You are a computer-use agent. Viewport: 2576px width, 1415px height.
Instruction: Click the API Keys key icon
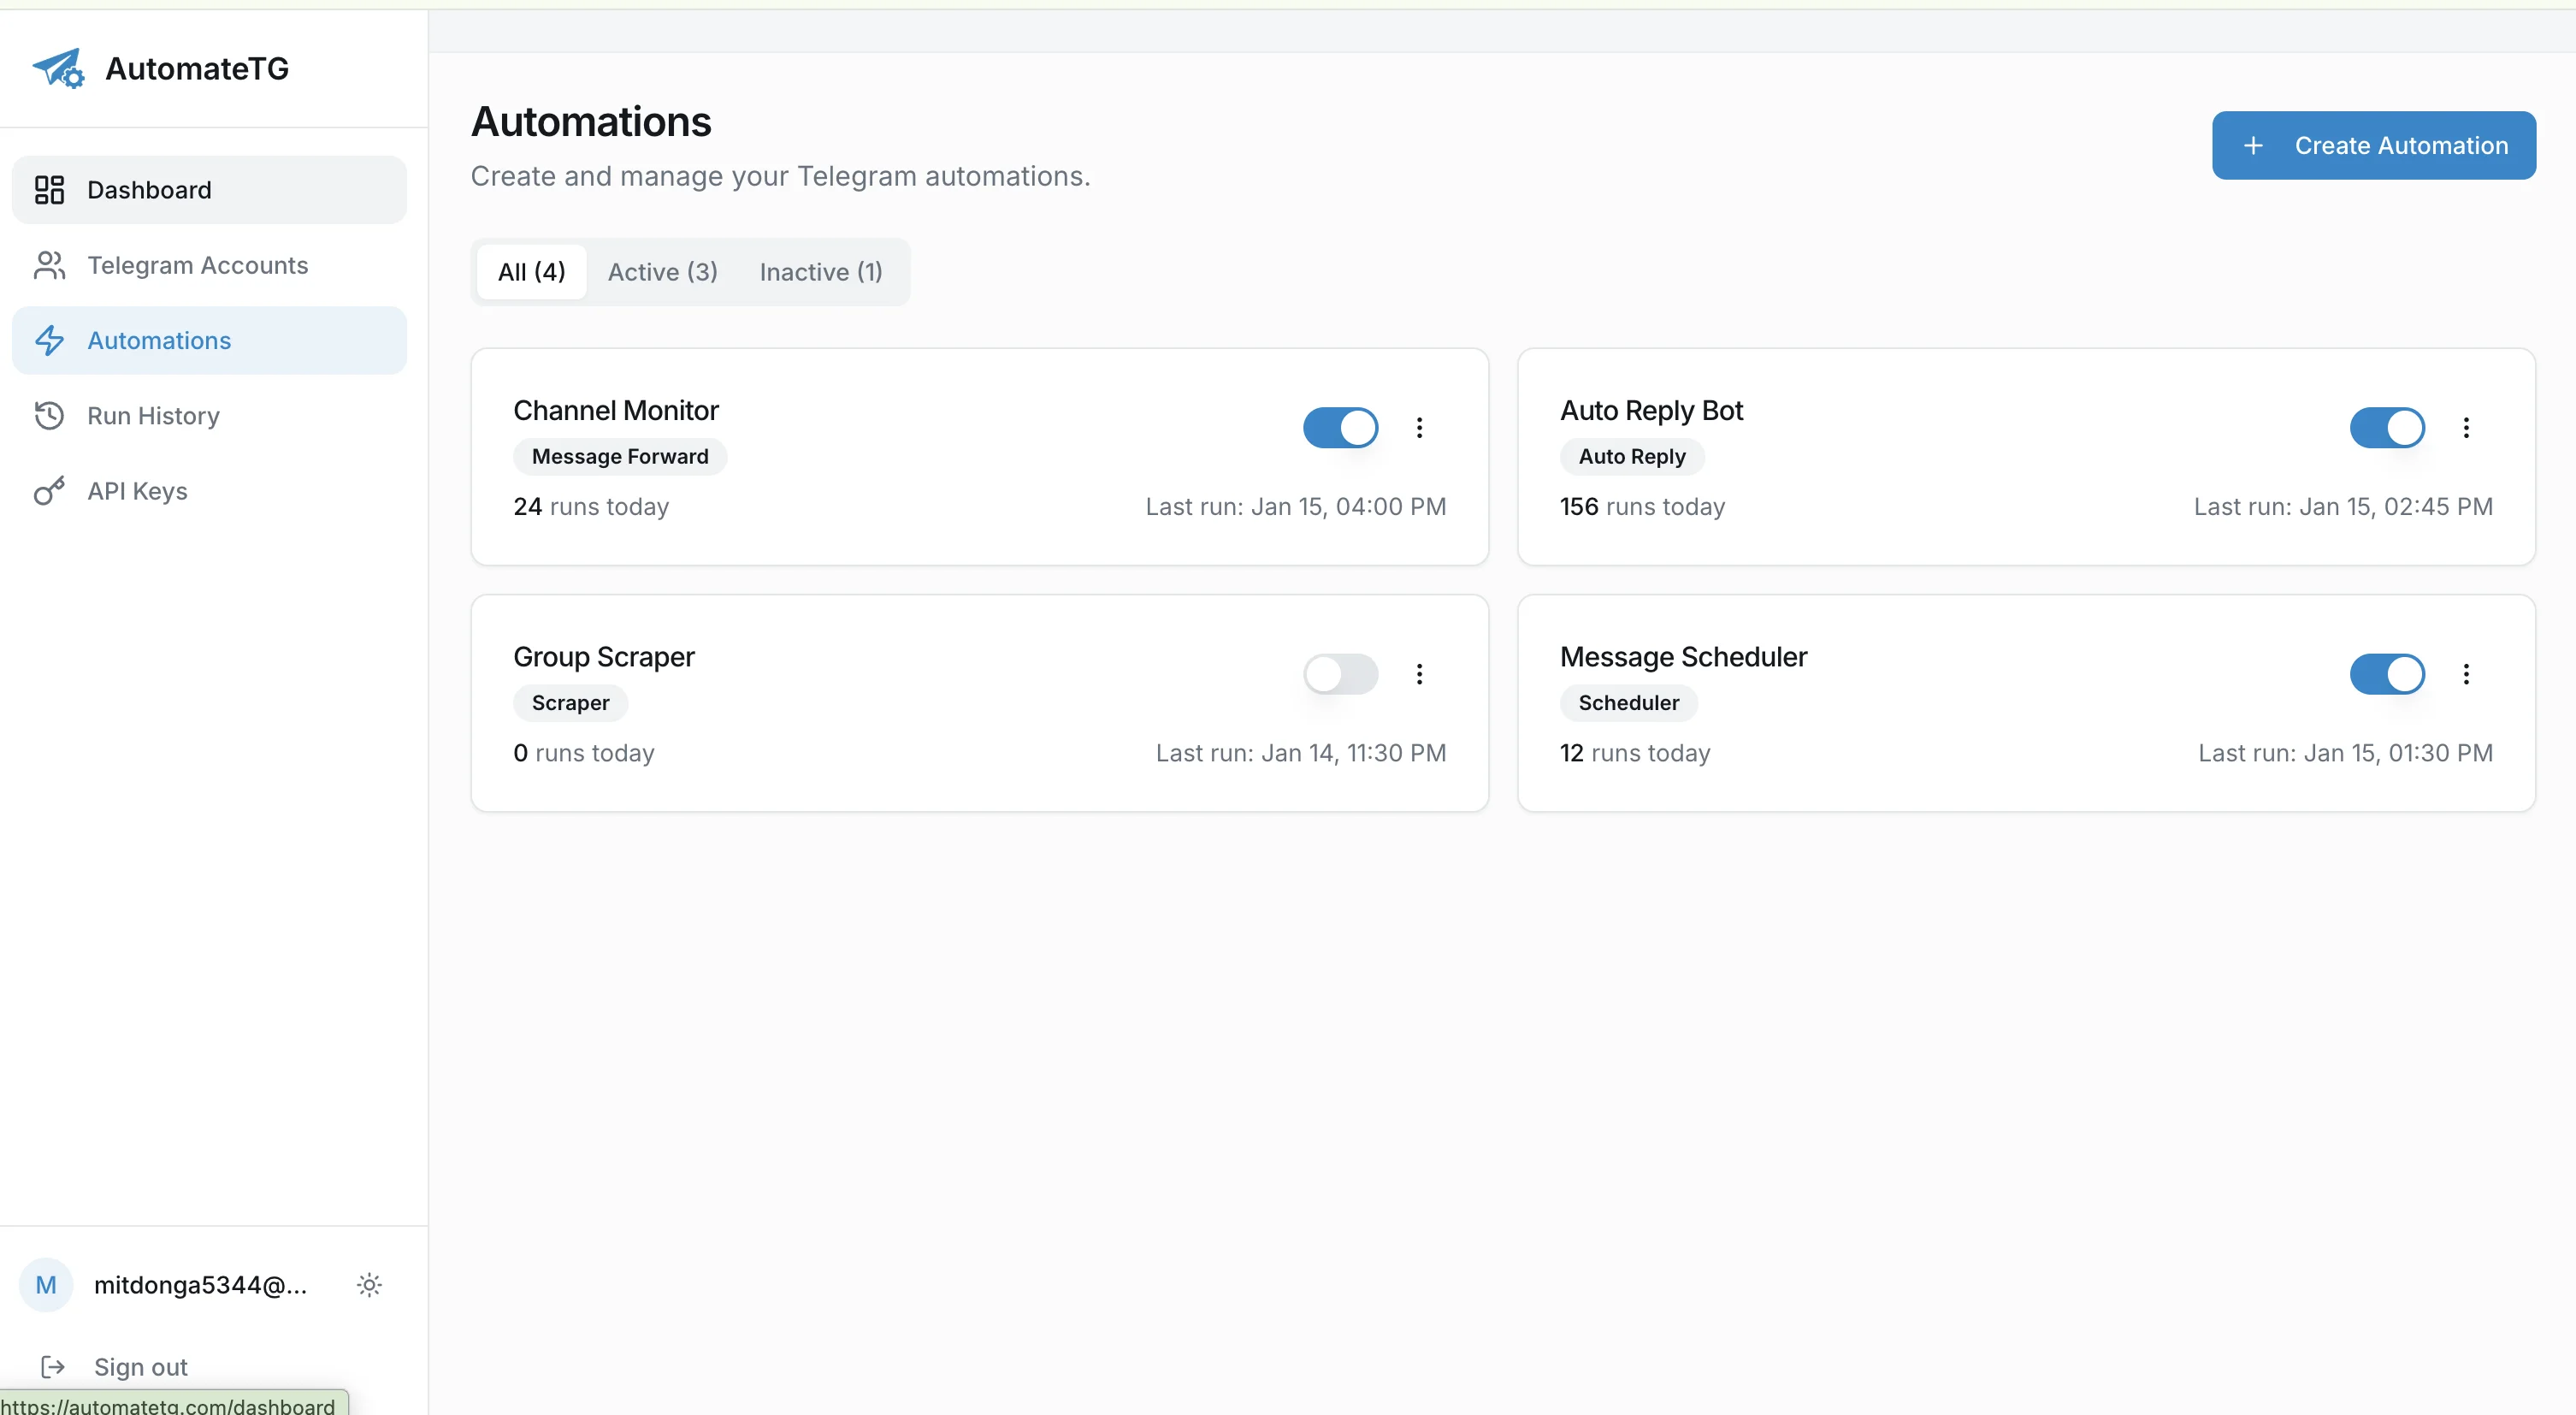(x=49, y=491)
